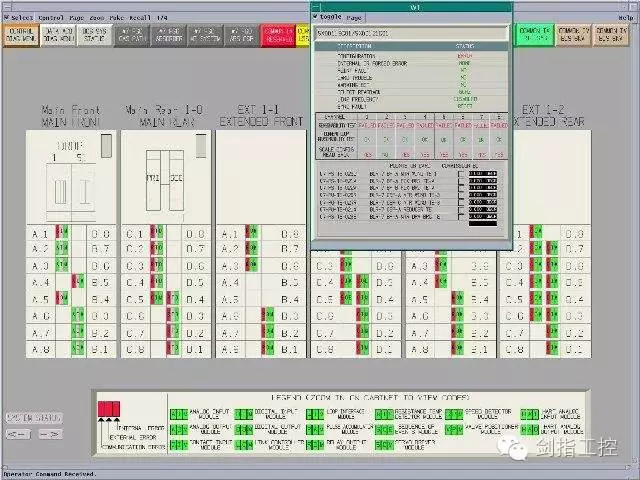Open the Help menu at top right

click(624, 18)
